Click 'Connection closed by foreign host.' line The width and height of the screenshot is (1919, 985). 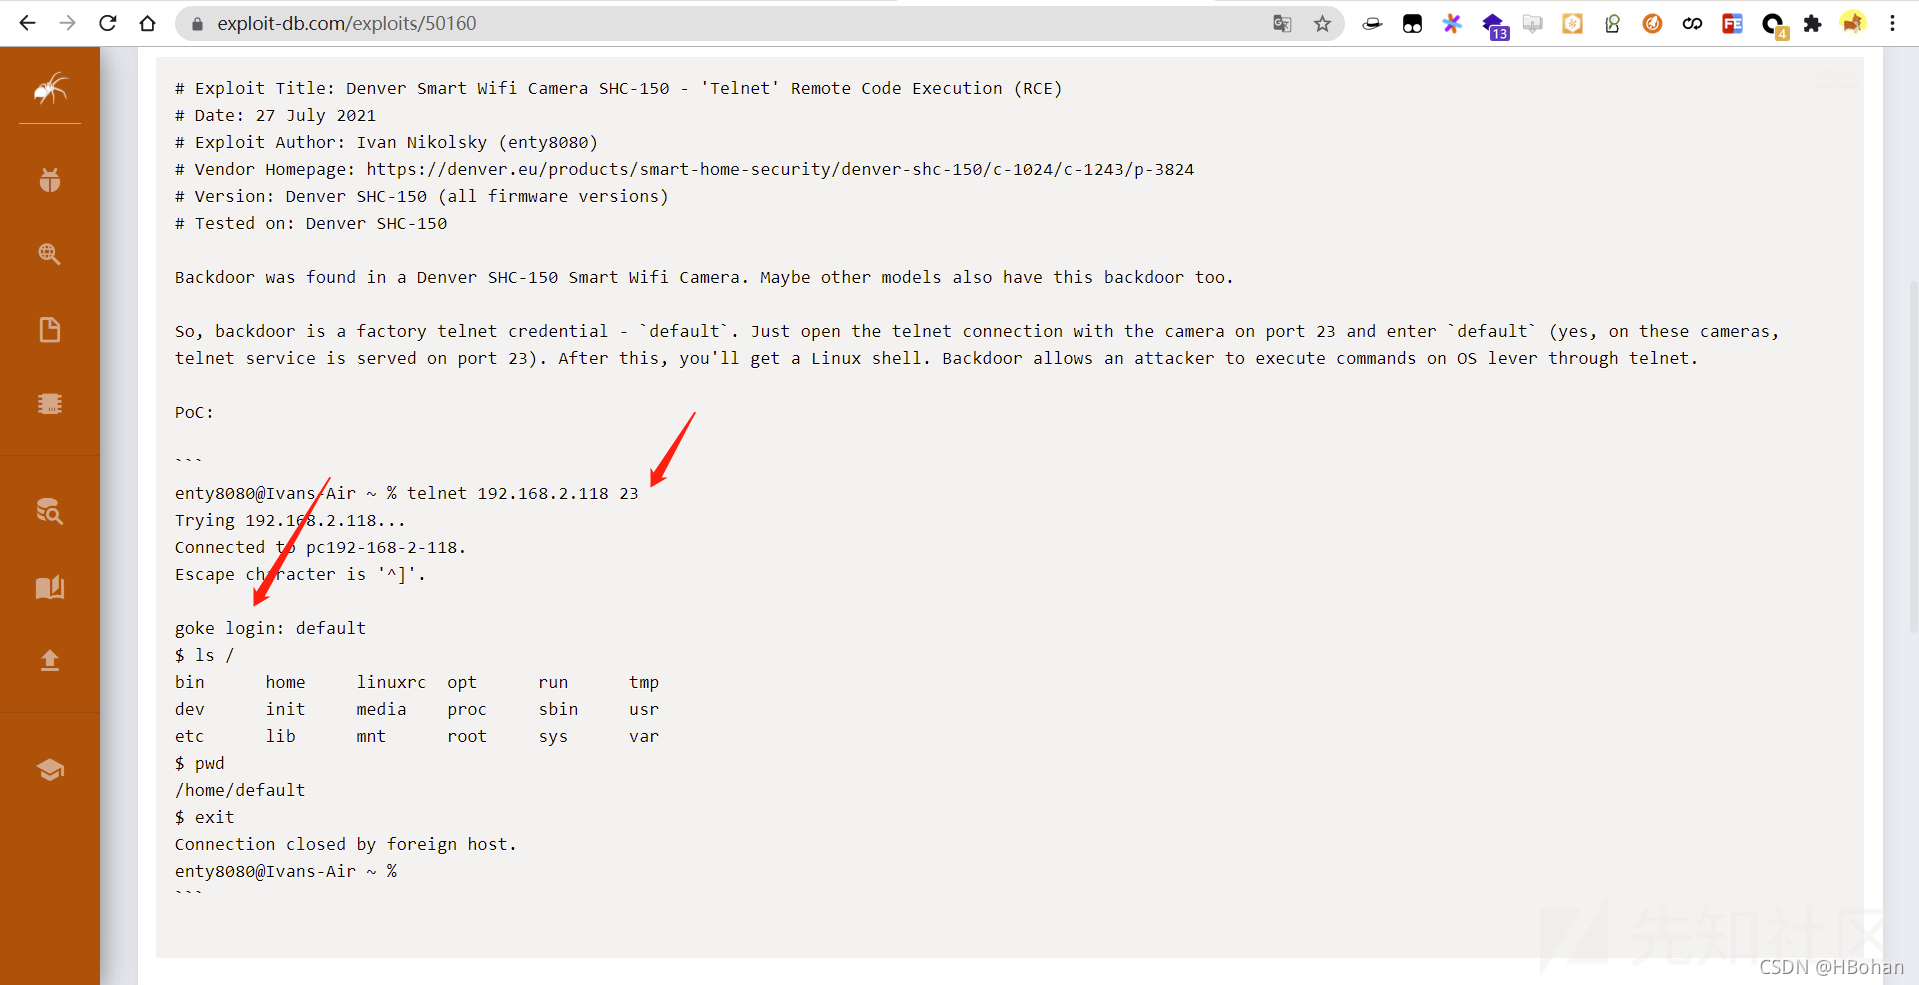(346, 844)
